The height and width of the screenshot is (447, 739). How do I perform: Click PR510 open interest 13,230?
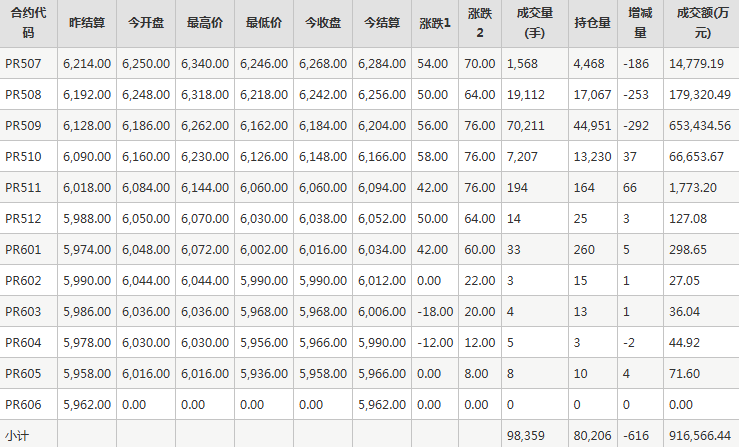pos(592,157)
